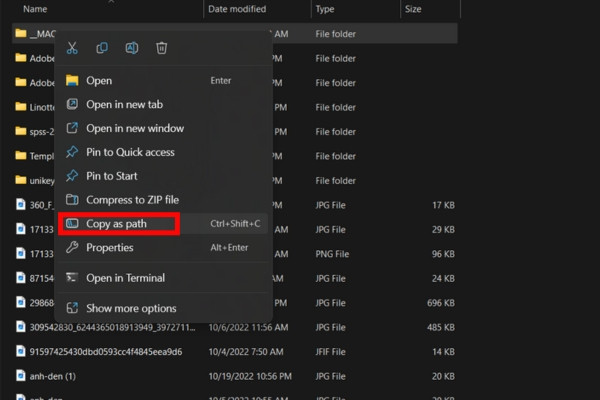Sort by the Name column header

pos(35,9)
